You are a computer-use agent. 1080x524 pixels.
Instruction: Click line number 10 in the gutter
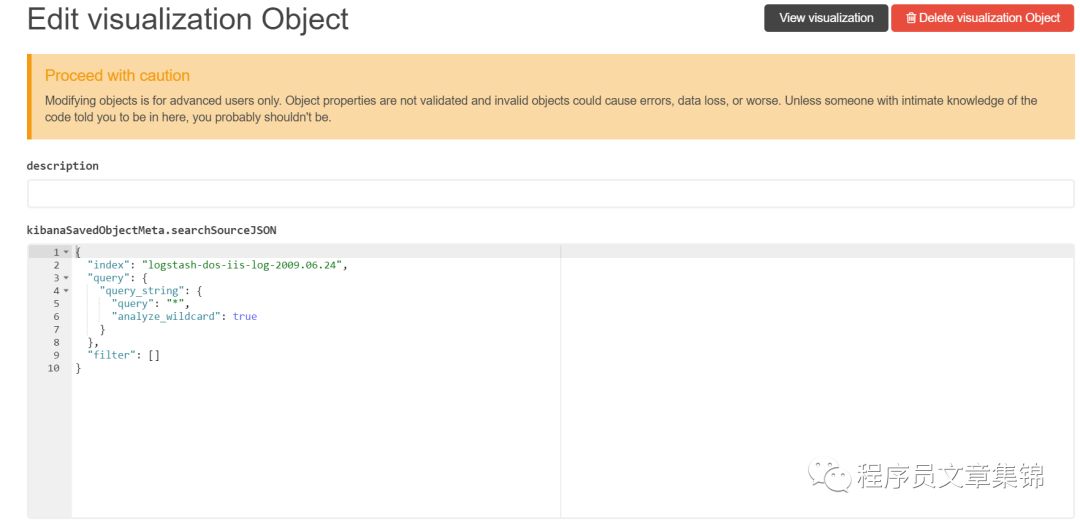[54, 368]
